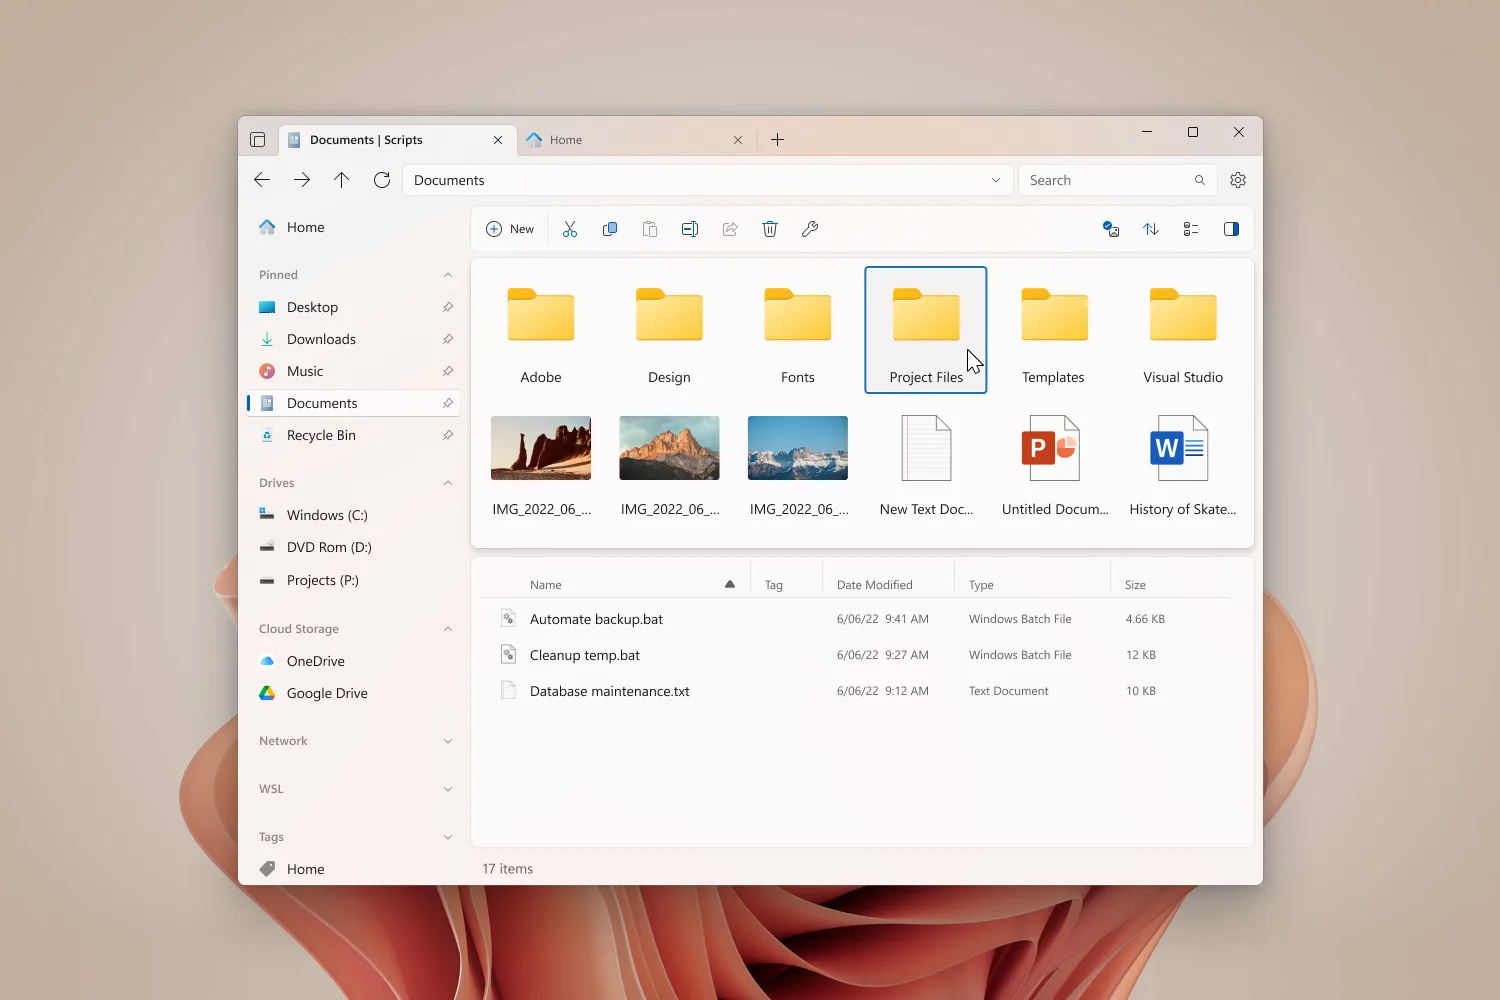The image size is (1500, 1000).
Task: Open the sort options icon
Action: 1150,229
